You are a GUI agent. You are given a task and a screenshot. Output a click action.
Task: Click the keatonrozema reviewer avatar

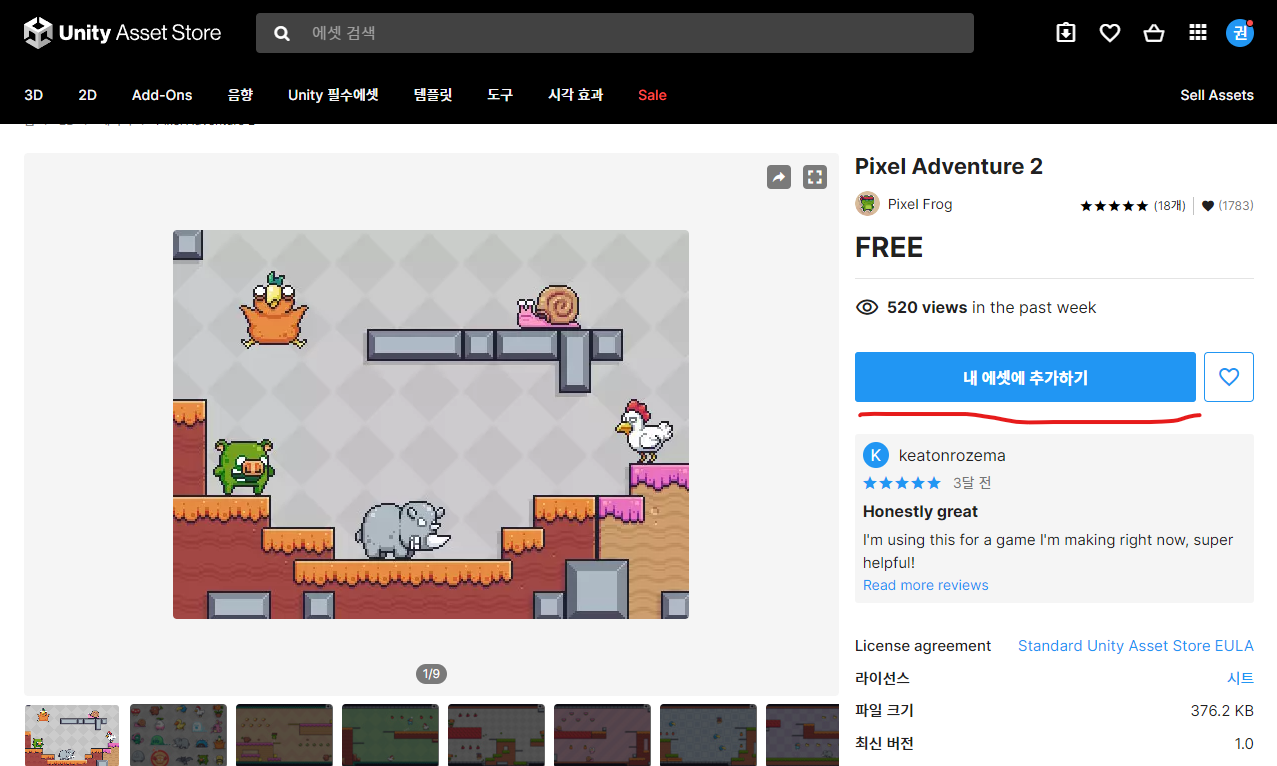click(875, 455)
